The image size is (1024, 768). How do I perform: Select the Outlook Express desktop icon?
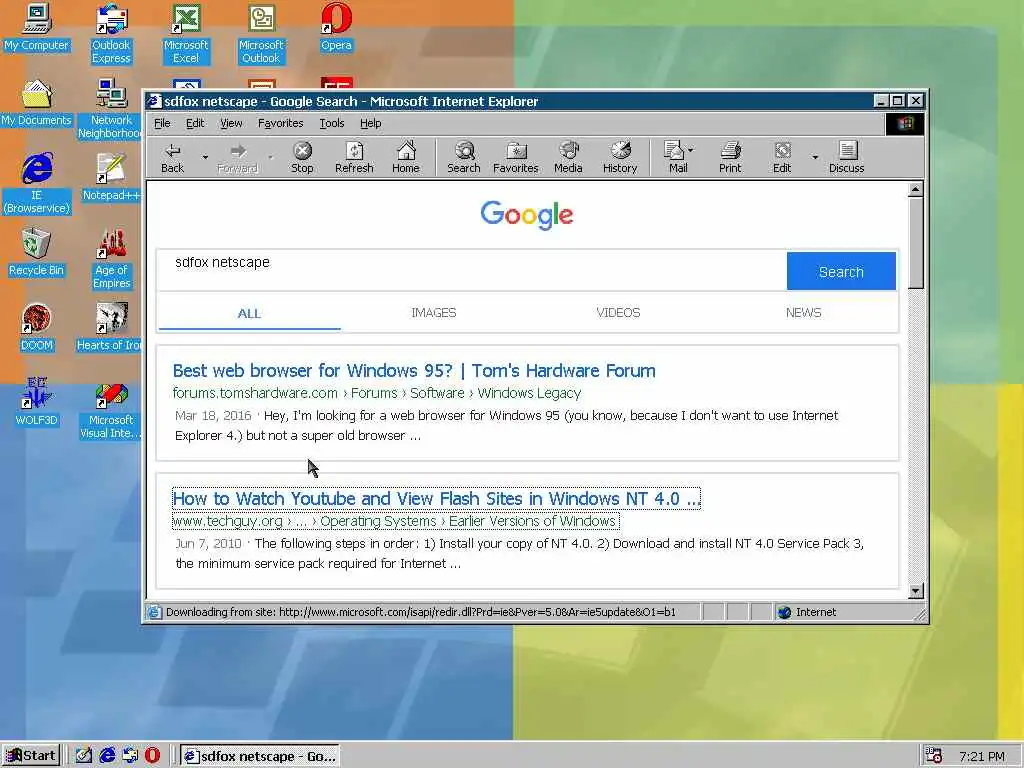111,33
